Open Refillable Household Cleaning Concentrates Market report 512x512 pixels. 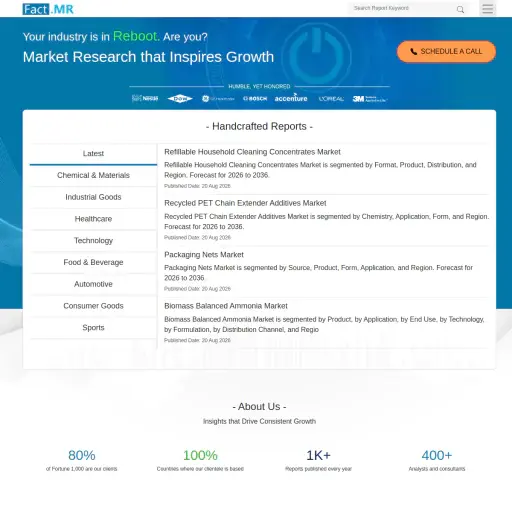tap(252, 152)
